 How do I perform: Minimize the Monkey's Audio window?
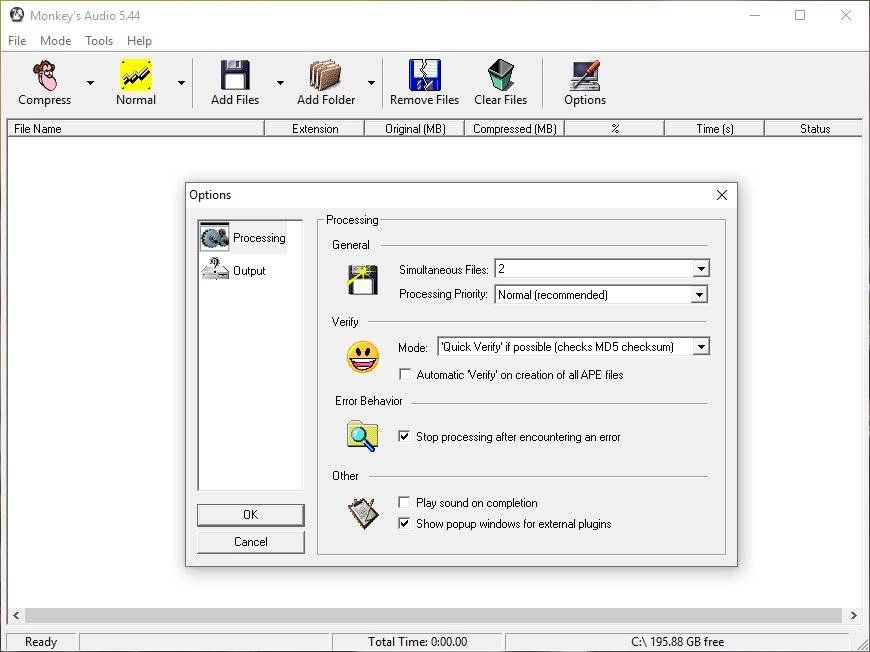pos(755,15)
